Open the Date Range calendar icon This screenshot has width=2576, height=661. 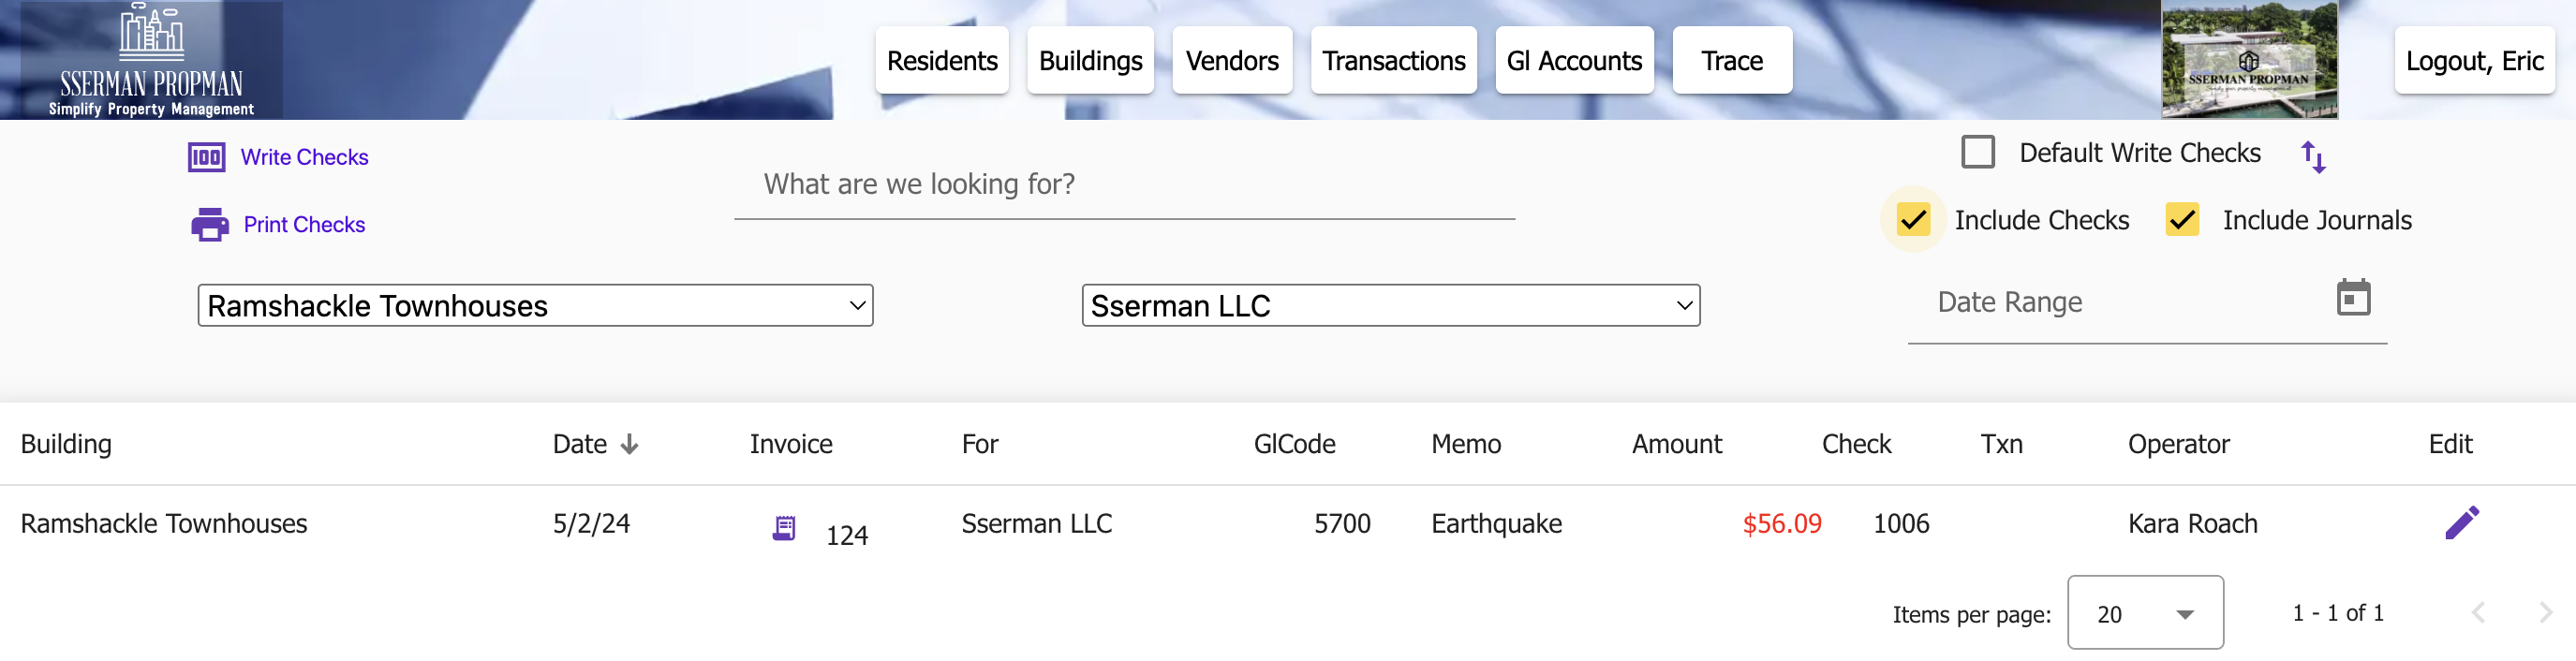point(2353,298)
